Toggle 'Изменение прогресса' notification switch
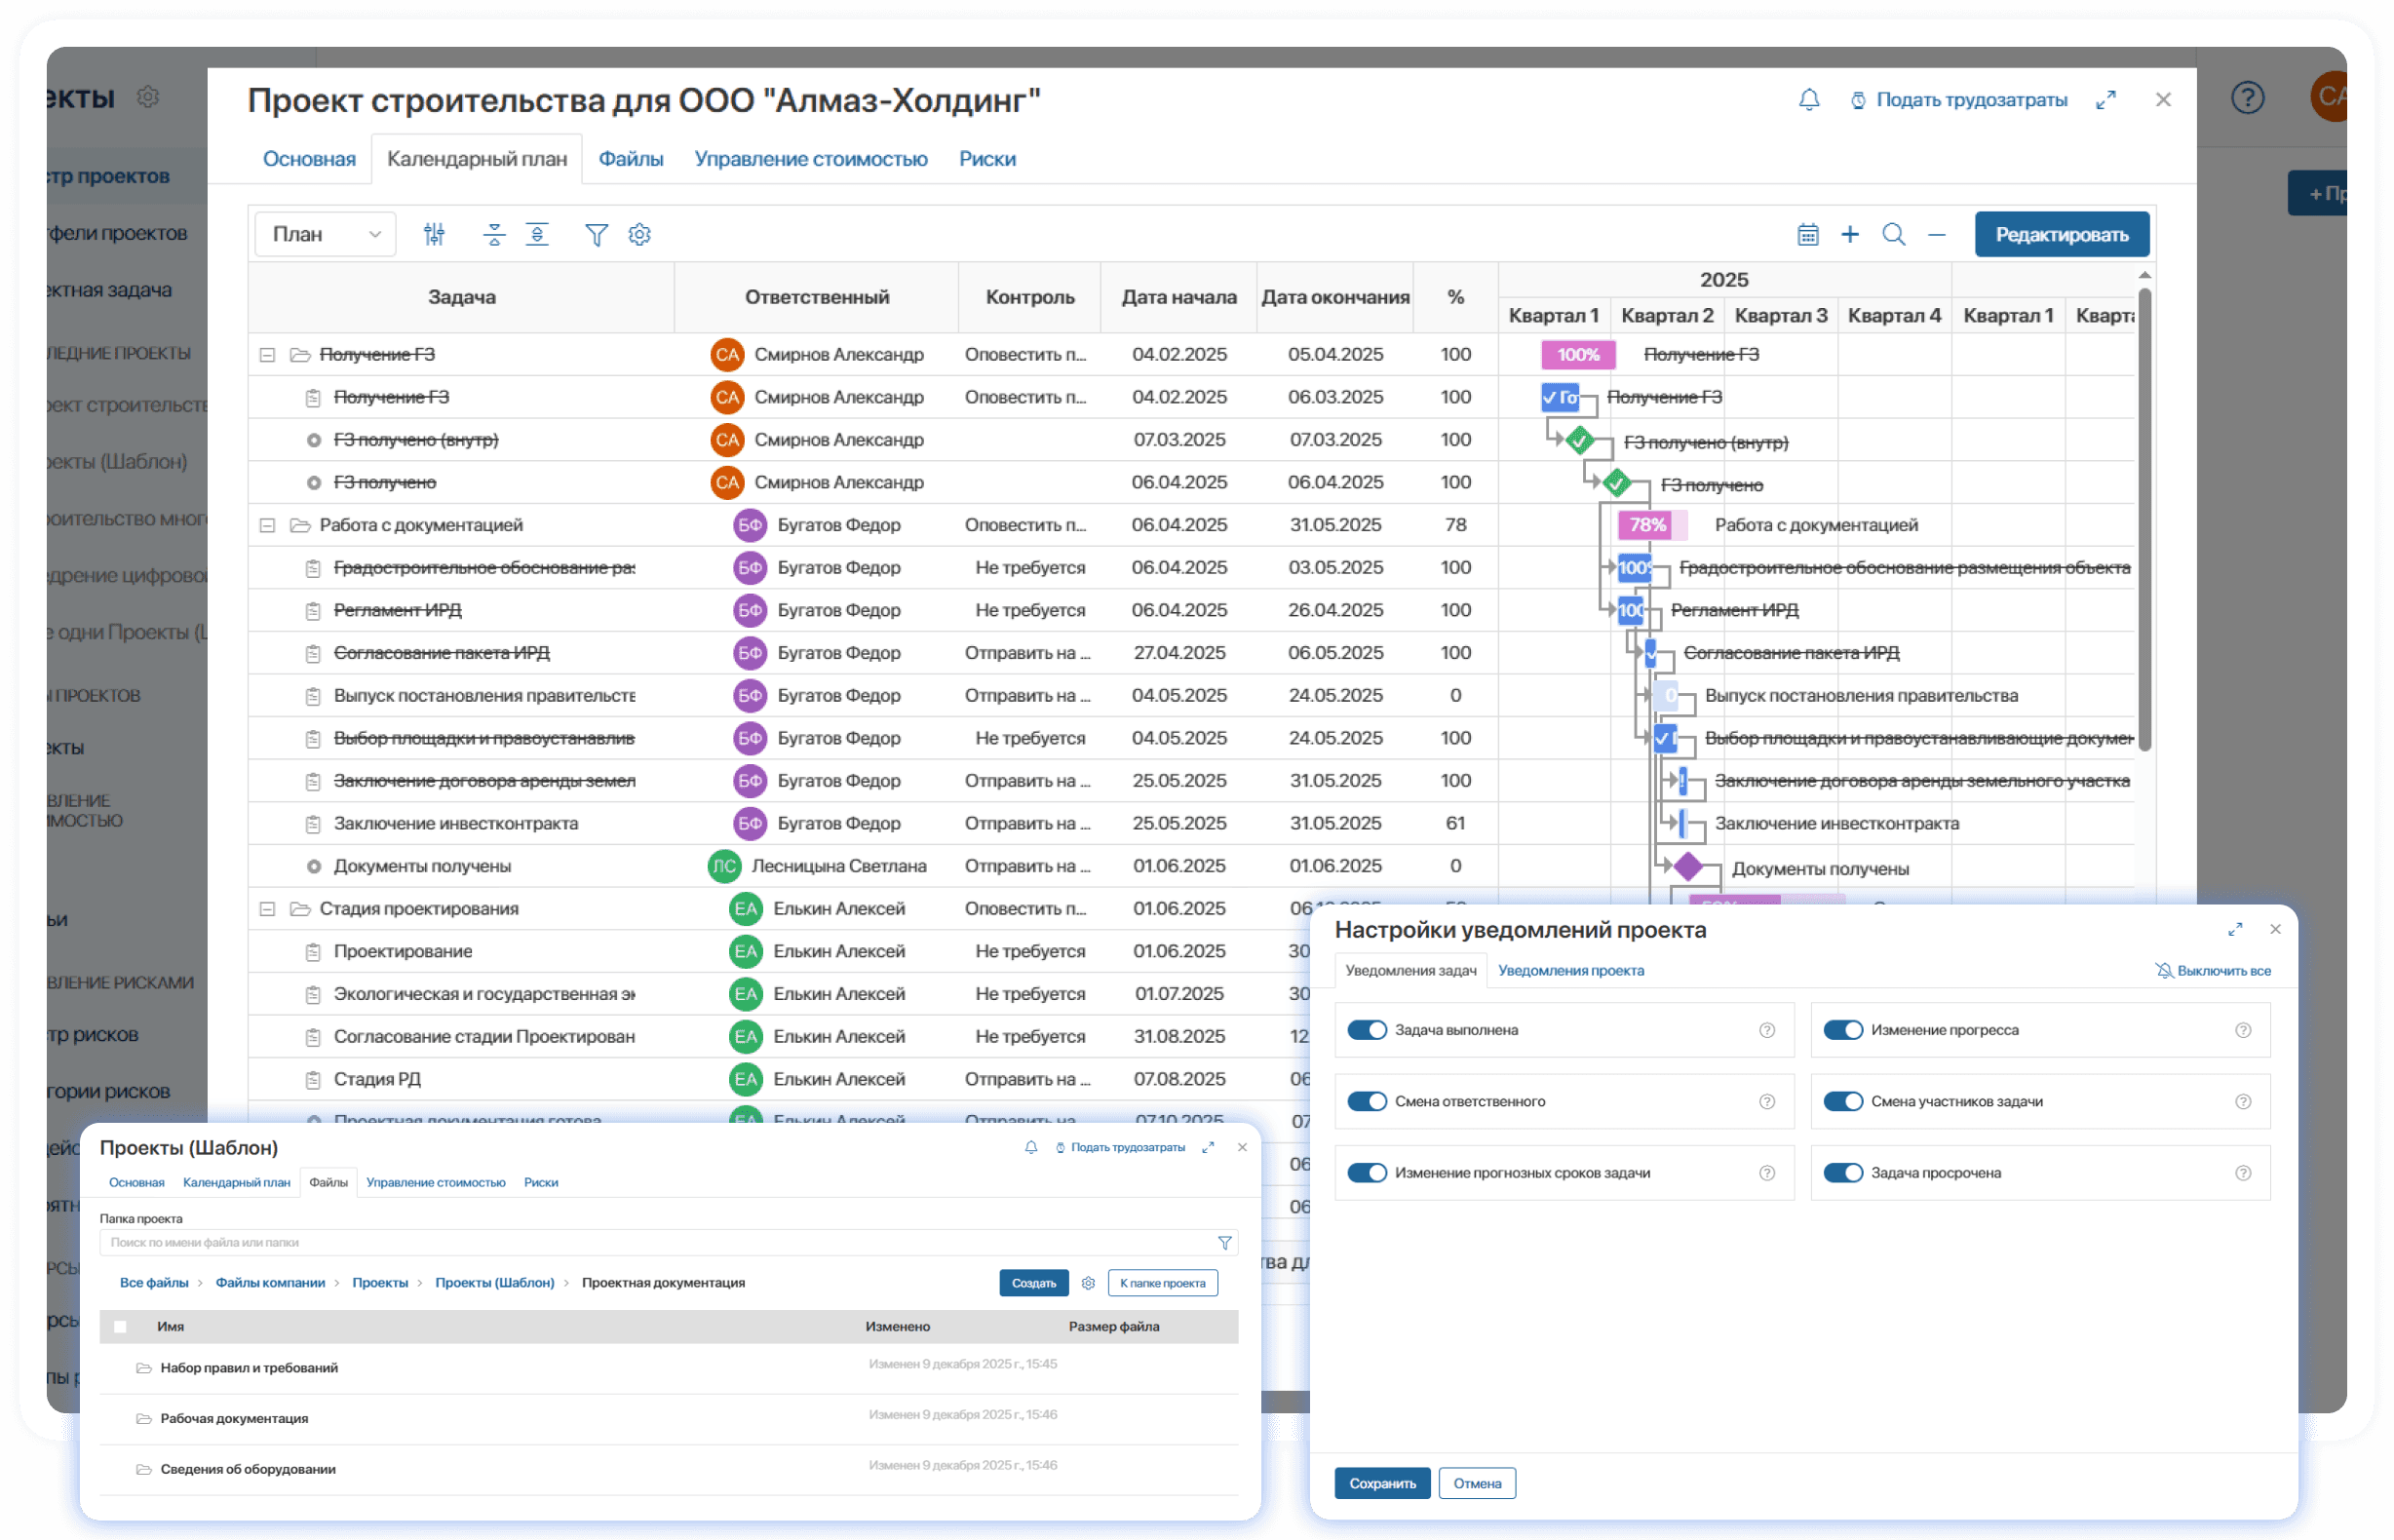 pos(1842,1030)
